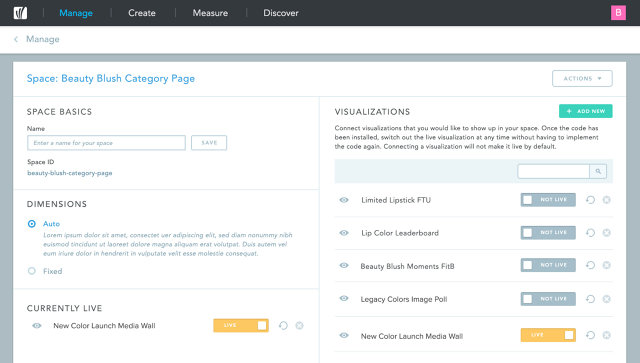Click the app logo in top bar

point(20,13)
